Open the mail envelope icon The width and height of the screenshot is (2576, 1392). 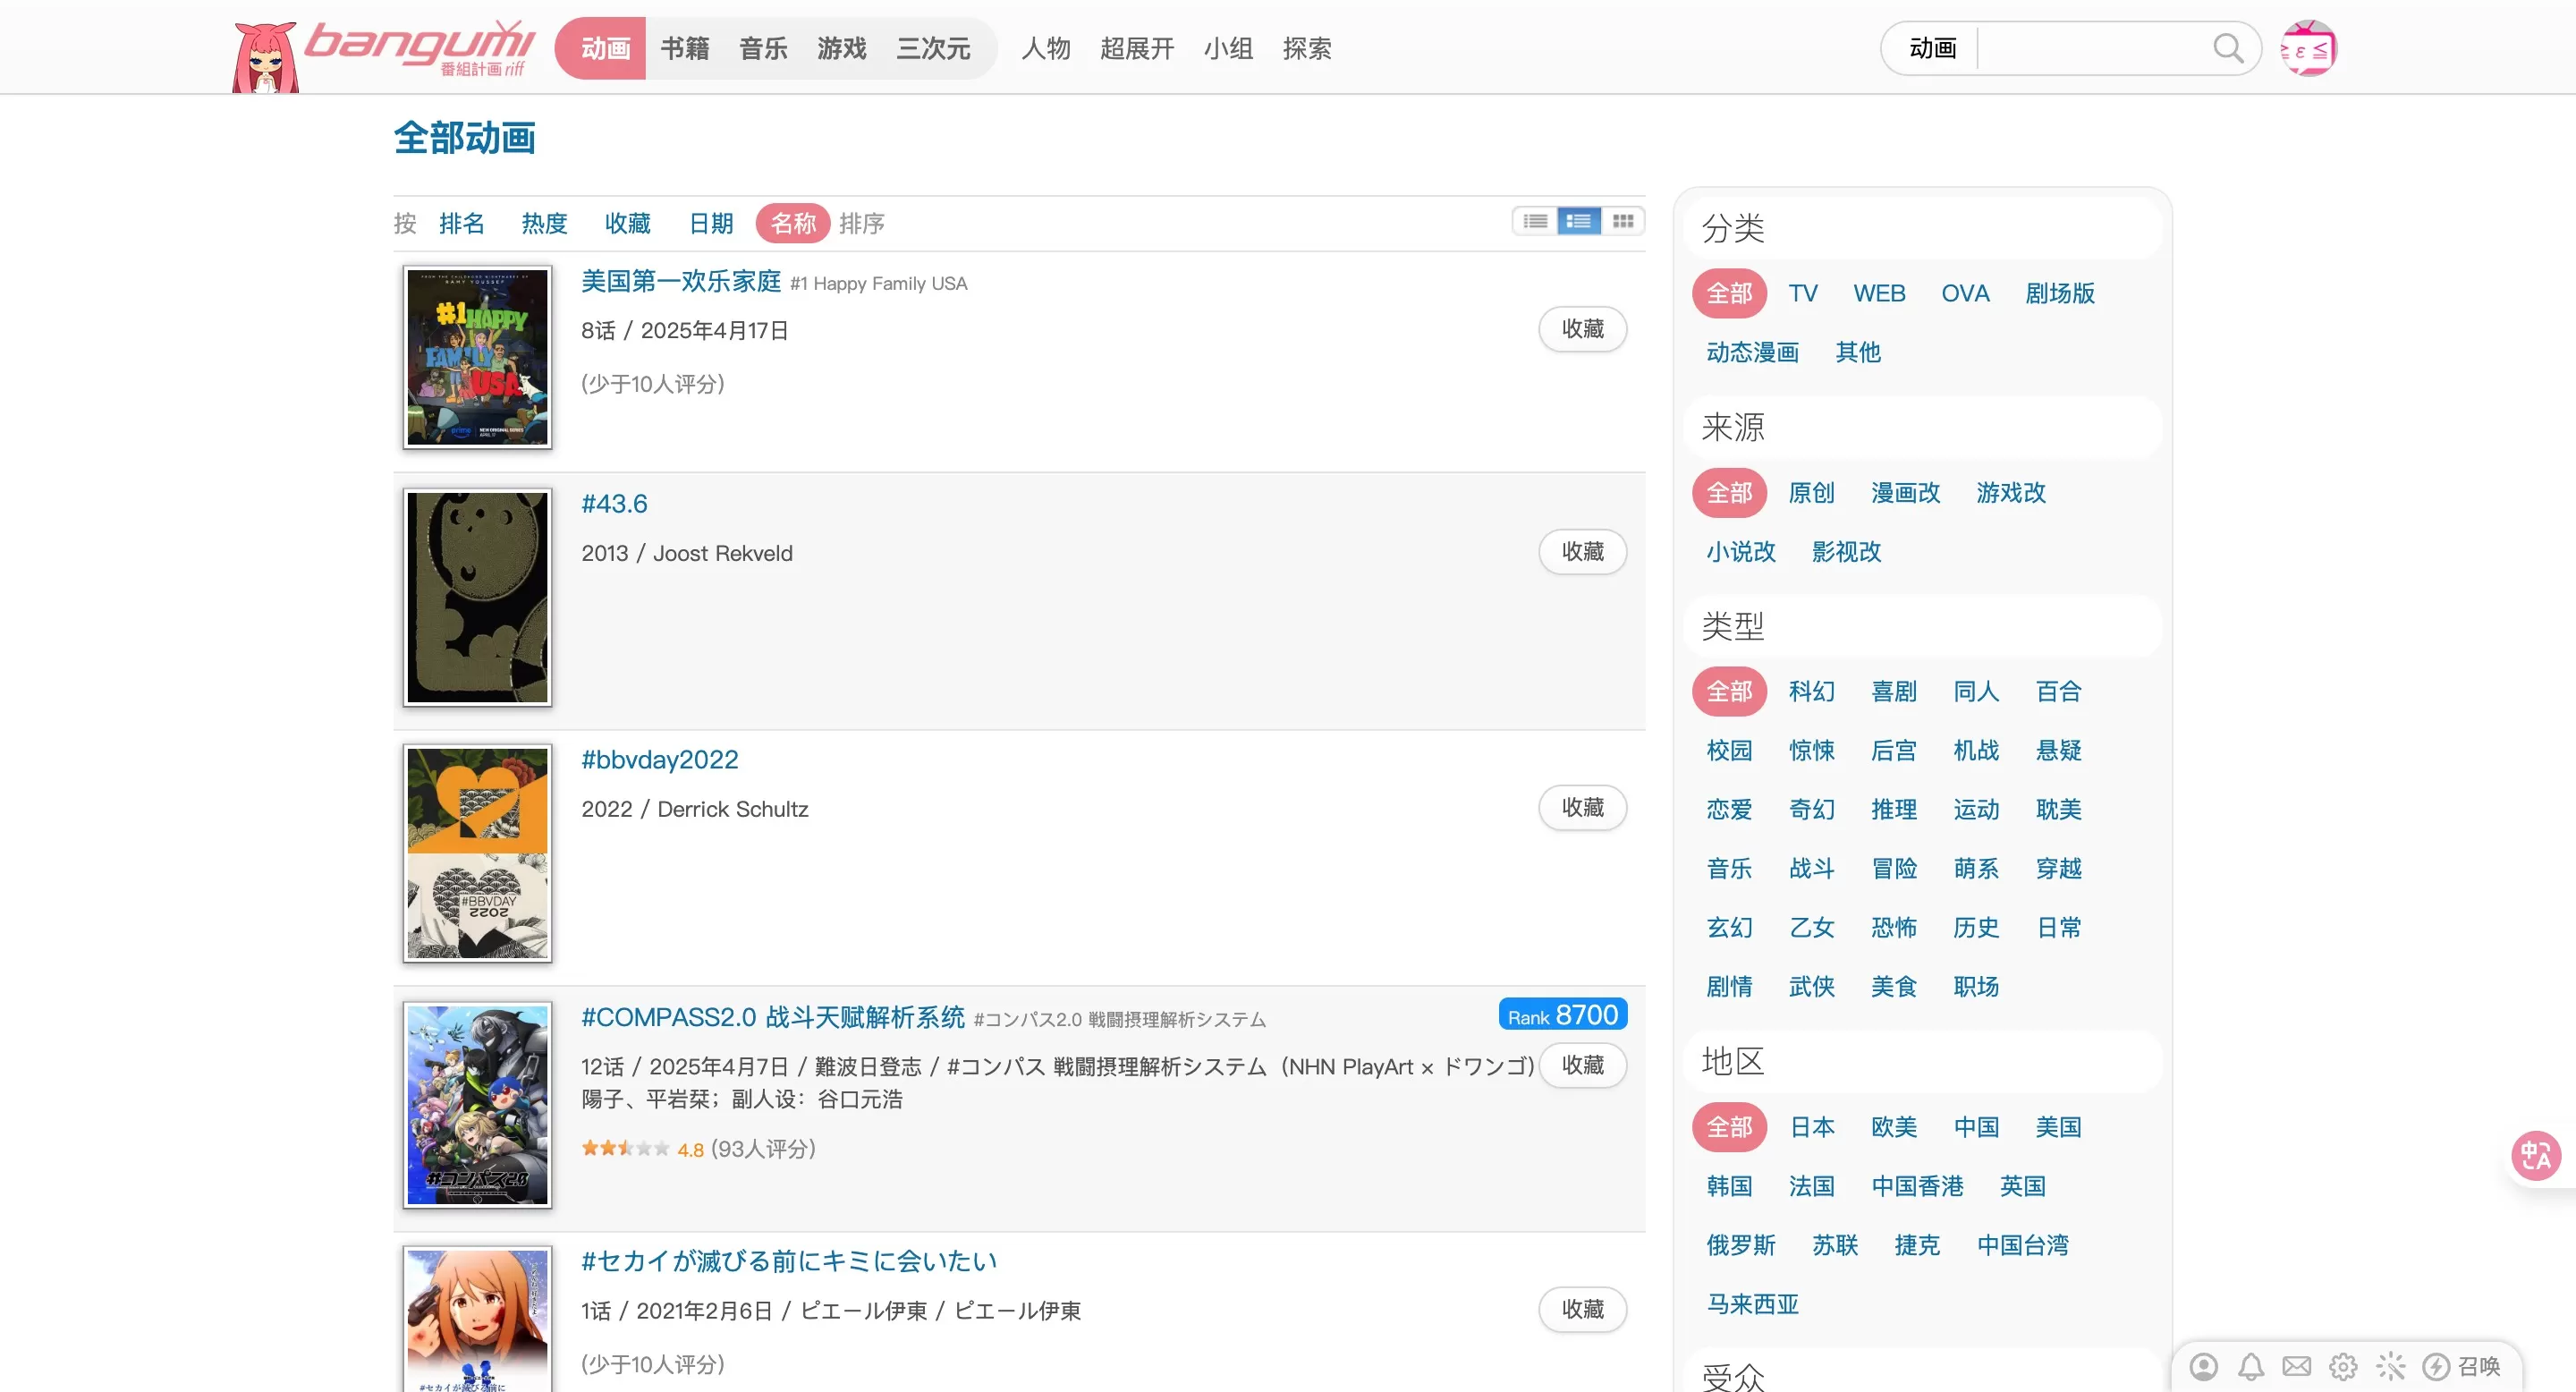[2297, 1366]
